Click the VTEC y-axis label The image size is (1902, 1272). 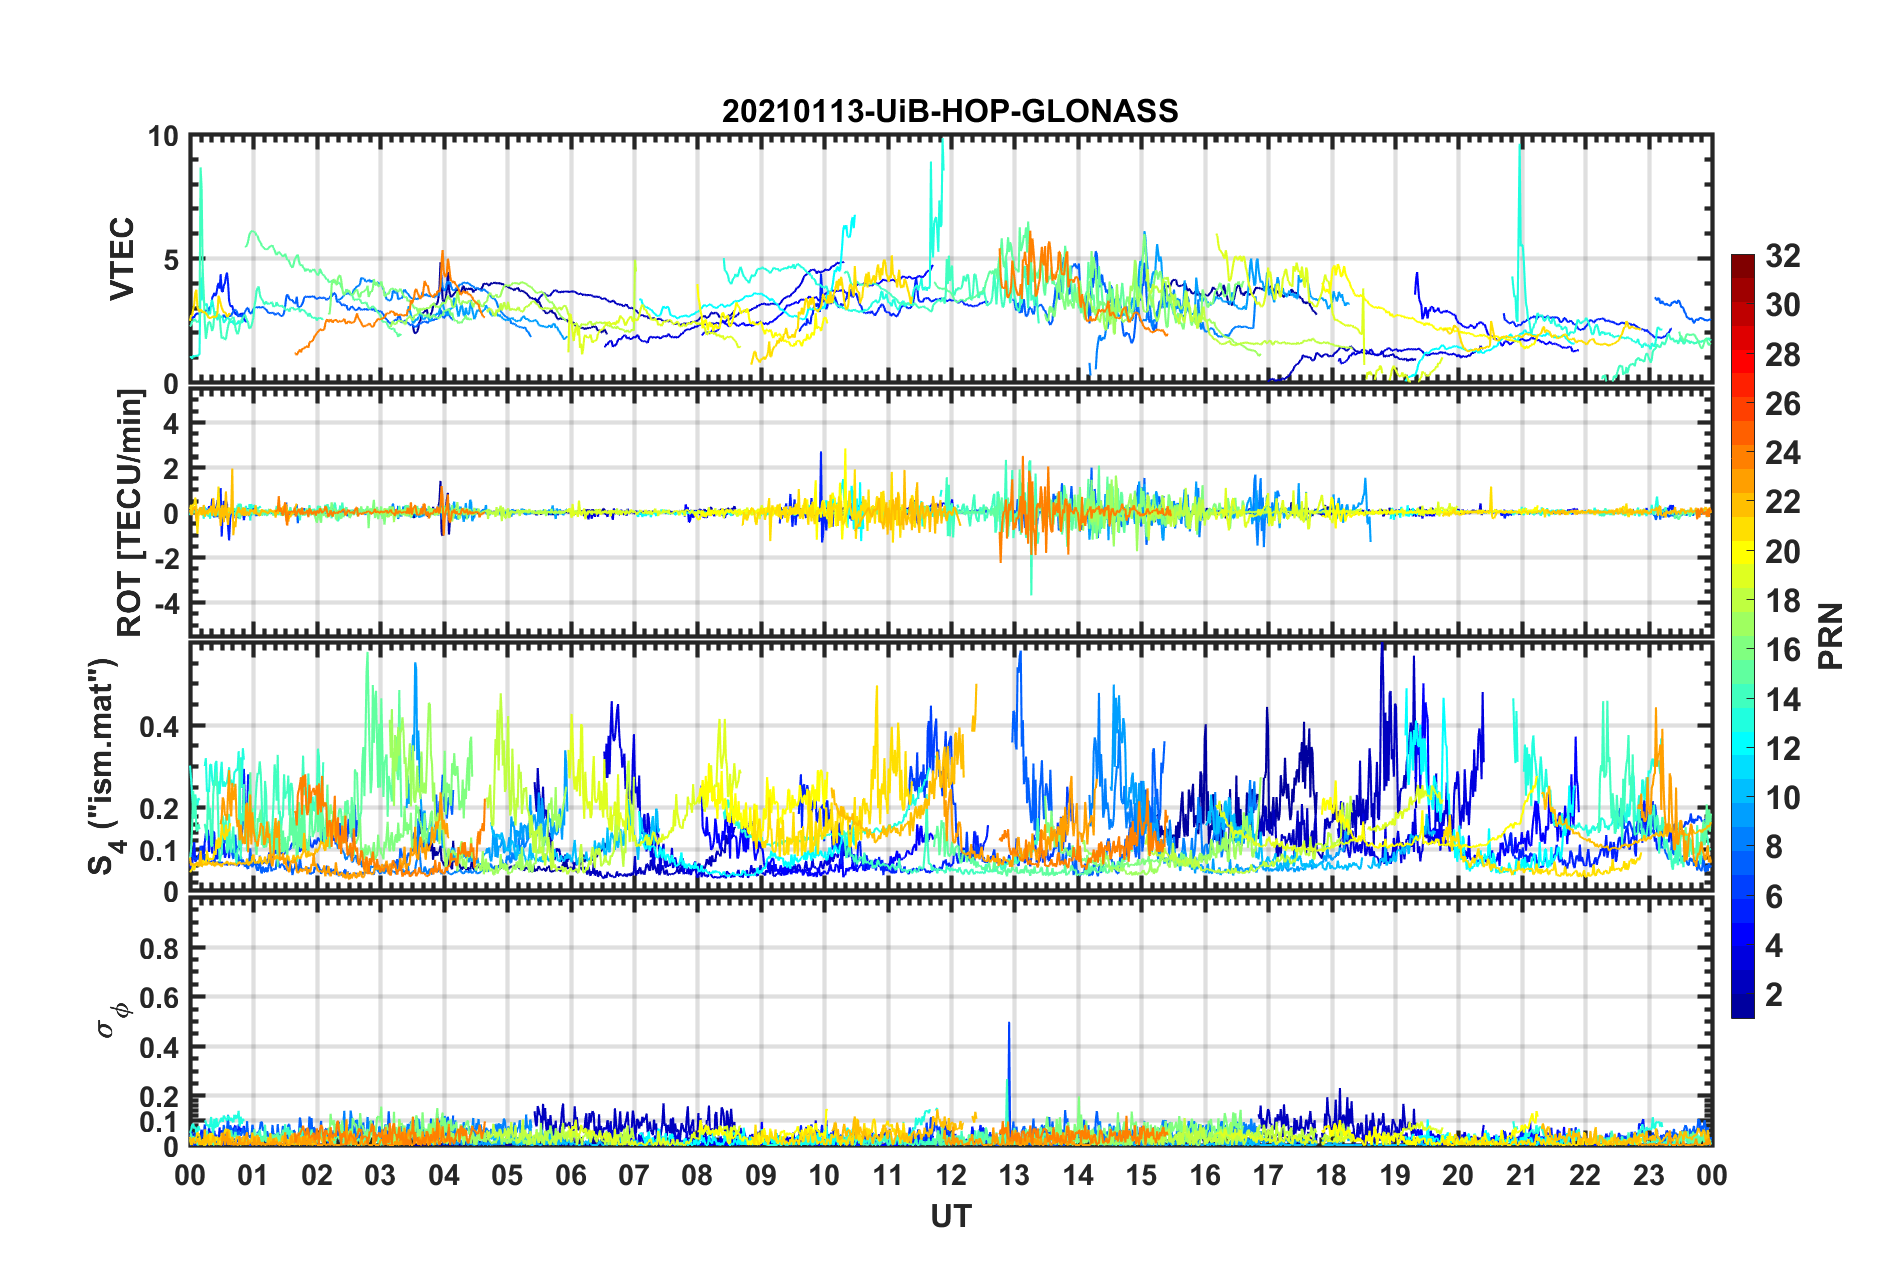tap(122, 259)
